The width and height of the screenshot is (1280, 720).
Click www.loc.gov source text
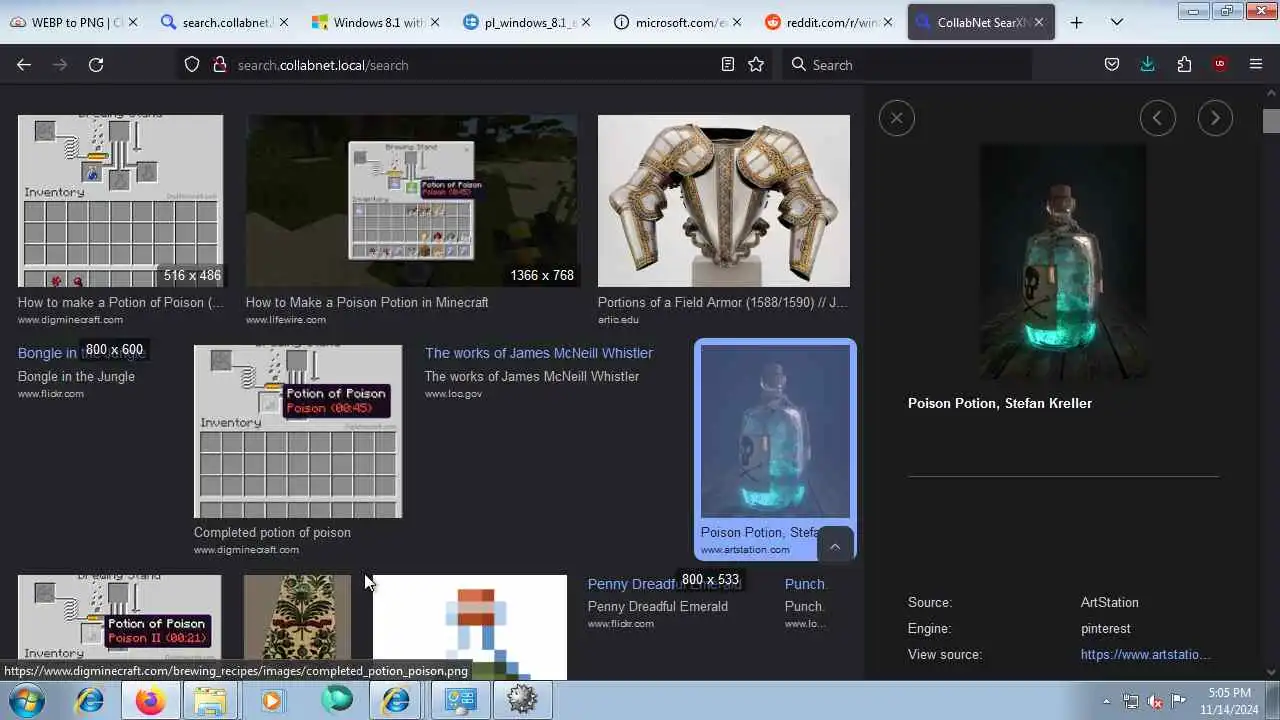click(x=453, y=394)
